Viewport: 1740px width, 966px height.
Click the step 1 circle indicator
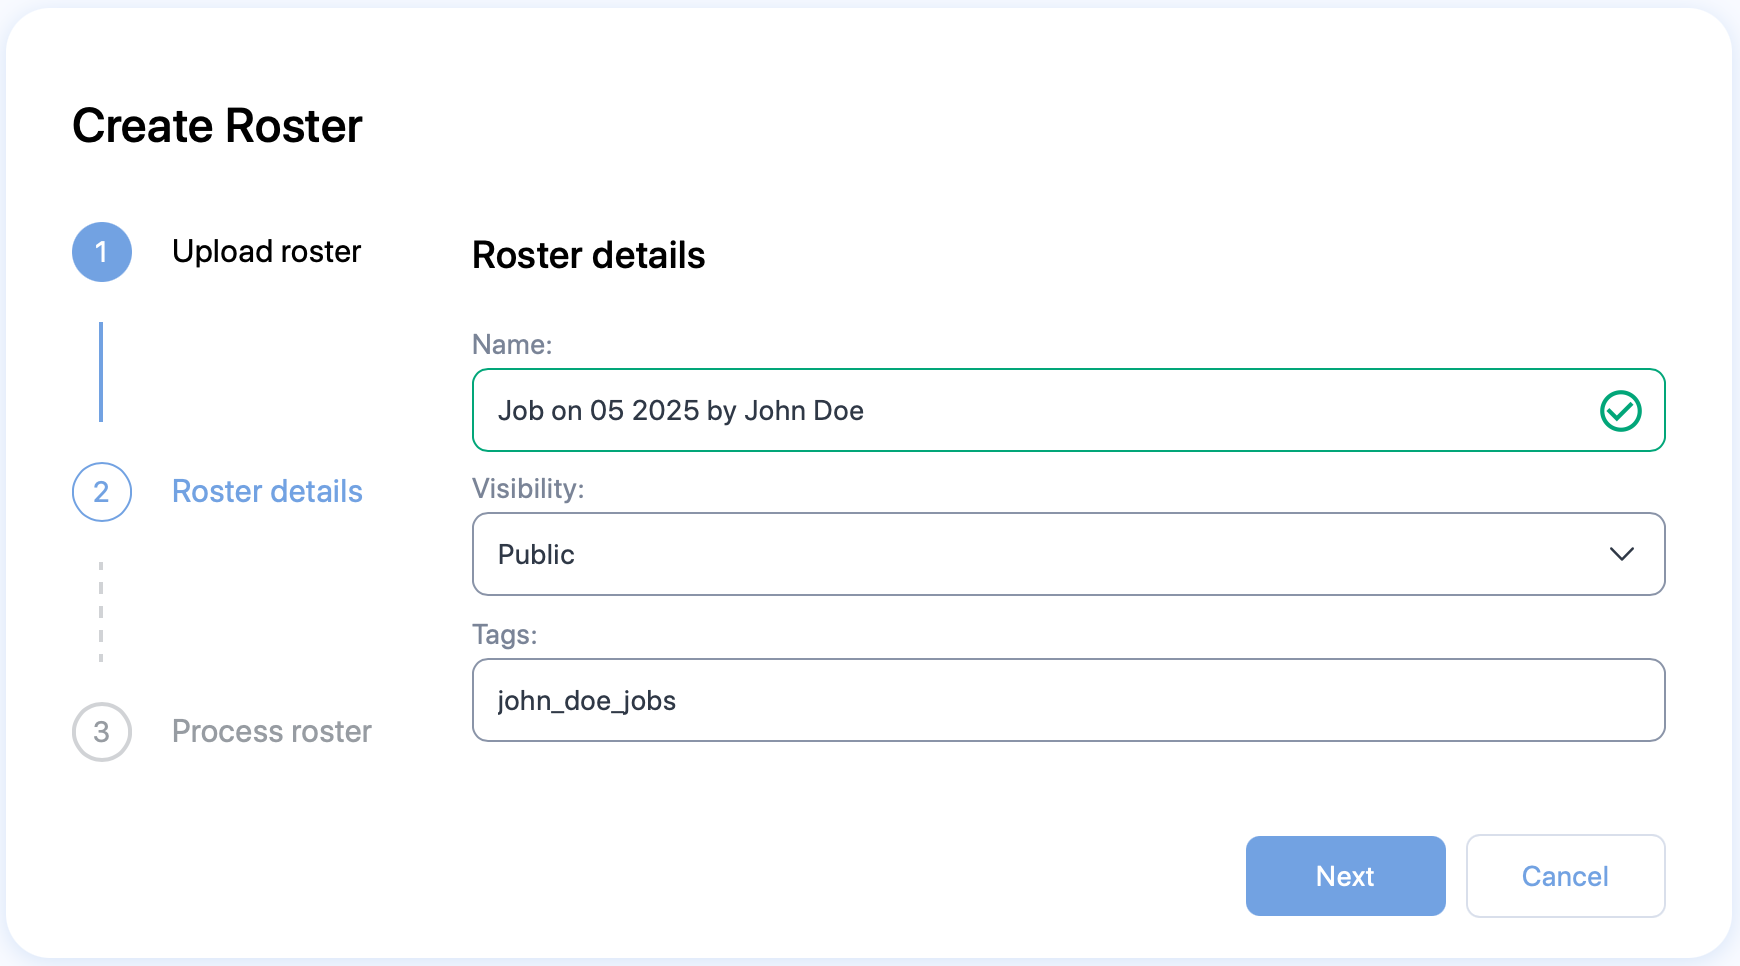101,252
